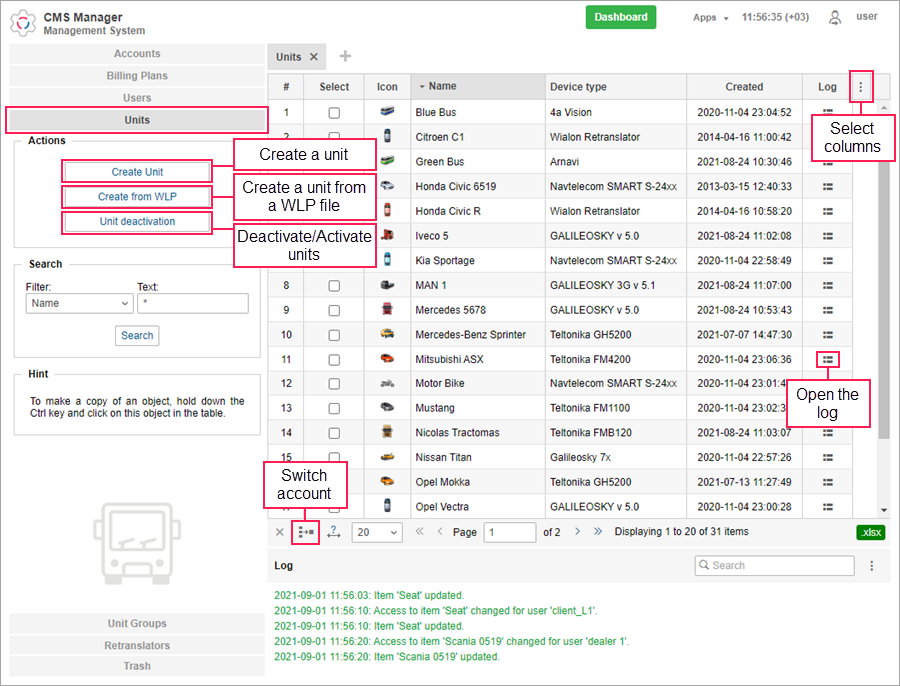This screenshot has height=686, width=900.
Task: Tick the Mitsubishi ASX checkbox
Action: click(334, 360)
